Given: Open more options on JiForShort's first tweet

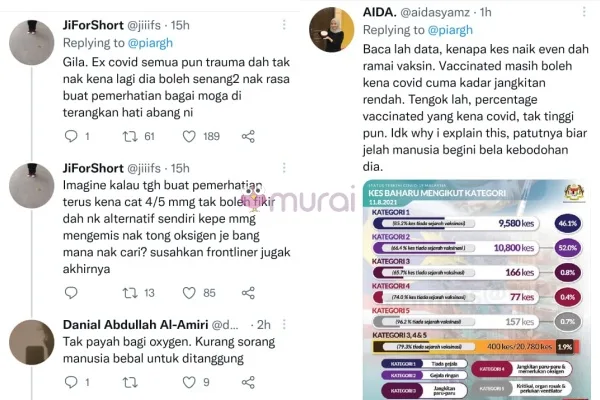Looking at the screenshot, I should coord(284,25).
